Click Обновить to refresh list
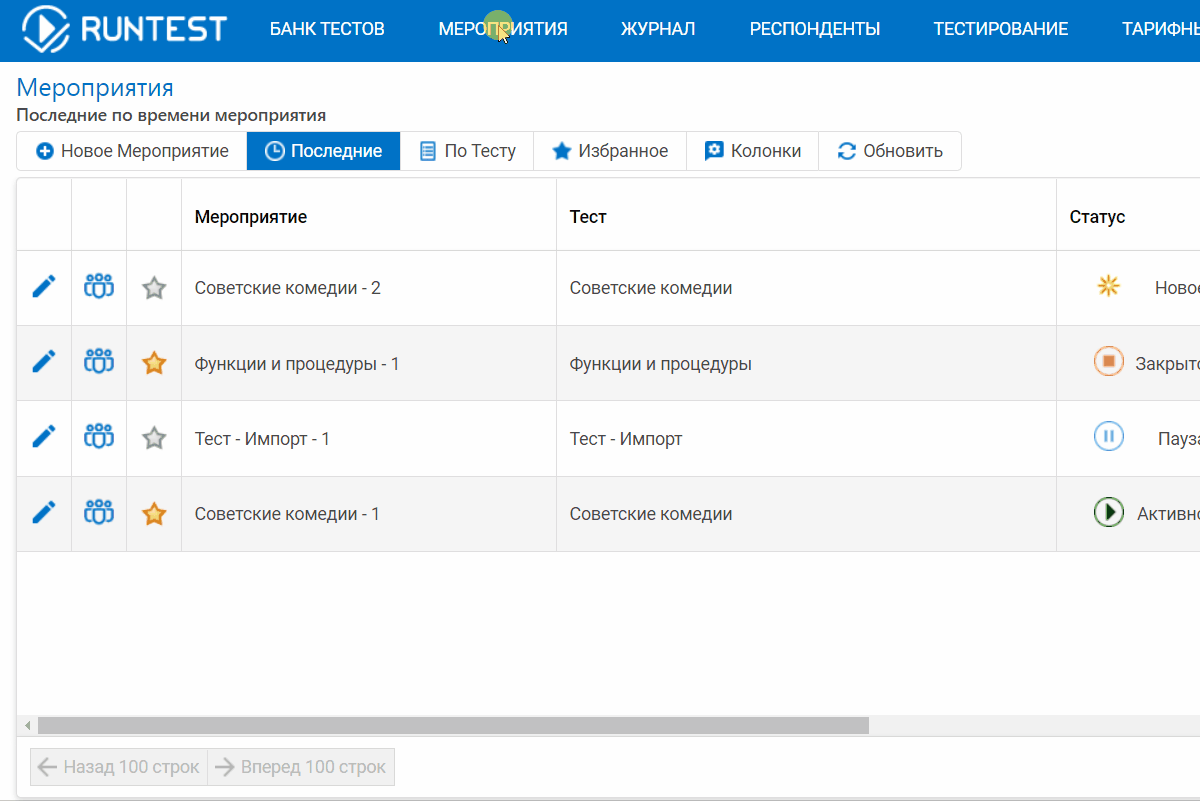The width and height of the screenshot is (1200, 801). click(x=890, y=151)
